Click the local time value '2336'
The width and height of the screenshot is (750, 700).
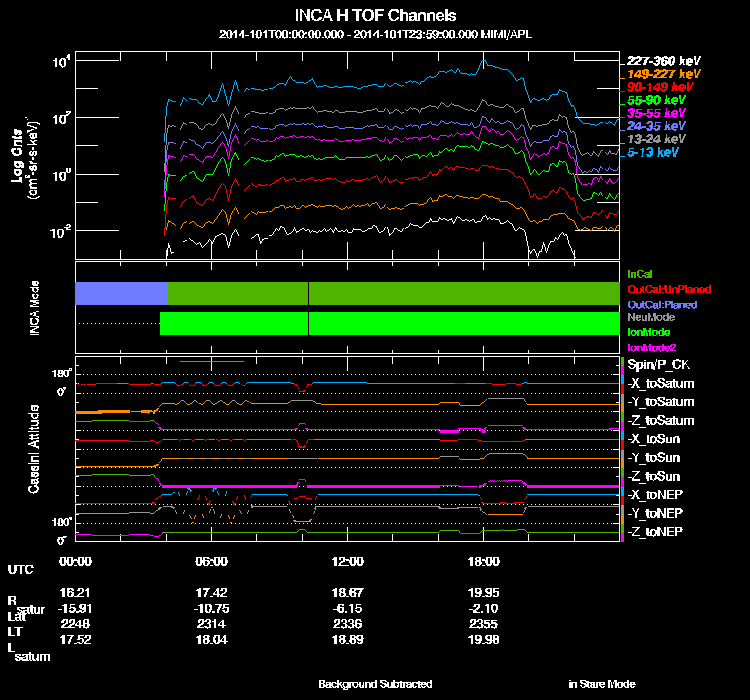(x=348, y=624)
